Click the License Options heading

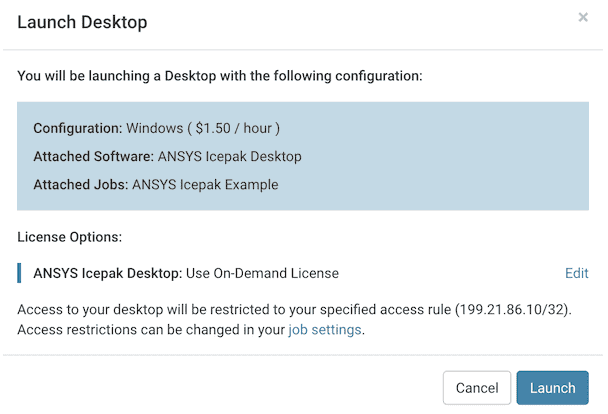coord(70,237)
